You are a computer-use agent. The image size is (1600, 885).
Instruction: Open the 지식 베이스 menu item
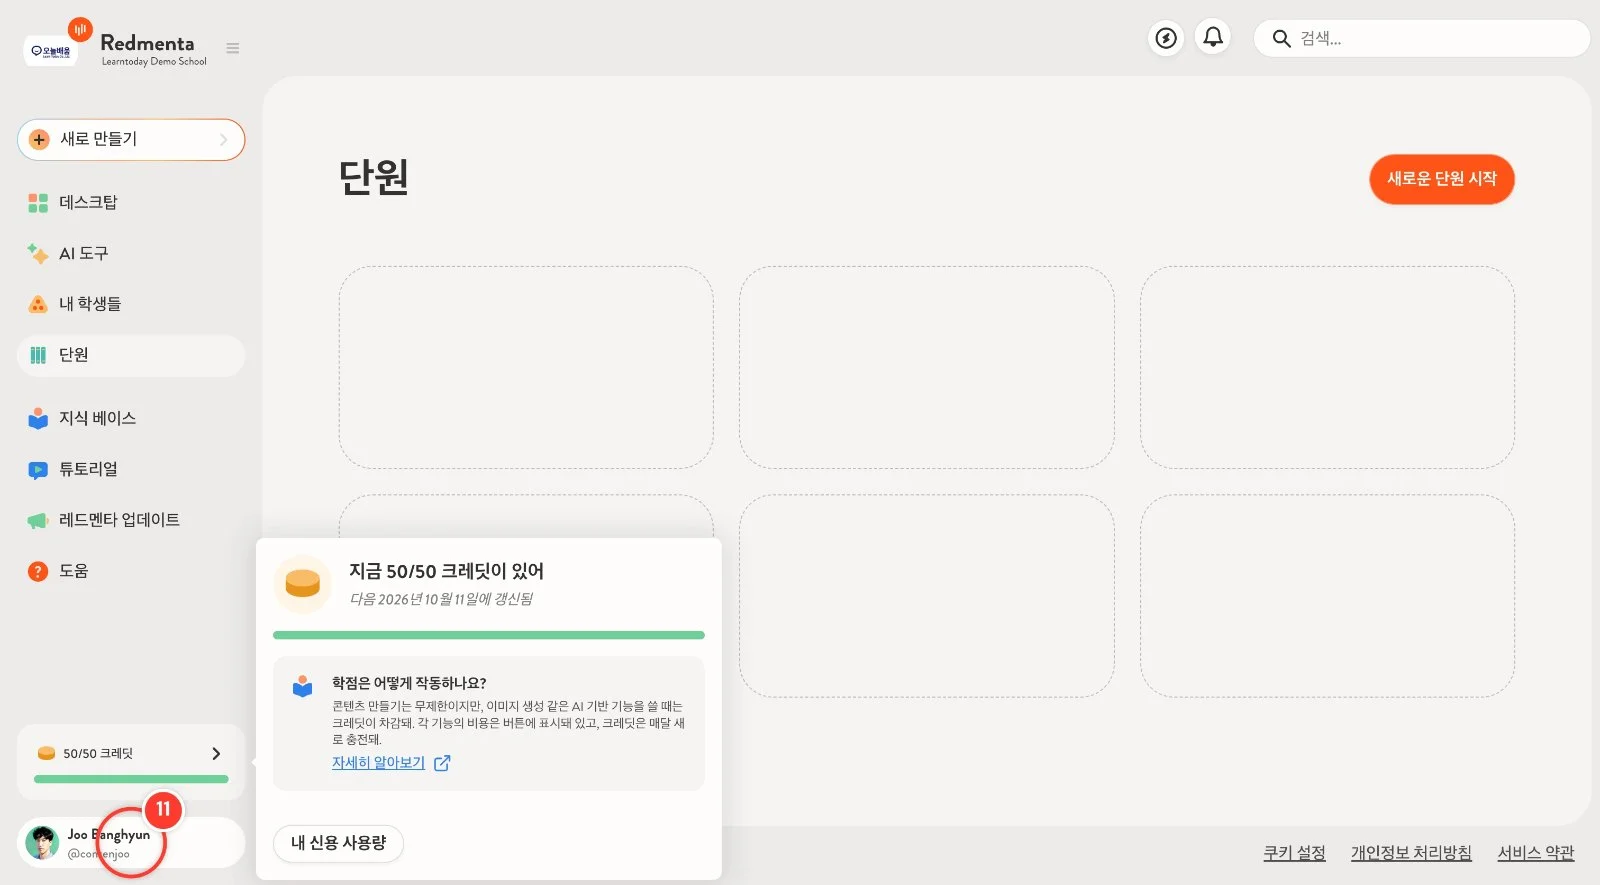tap(131, 418)
